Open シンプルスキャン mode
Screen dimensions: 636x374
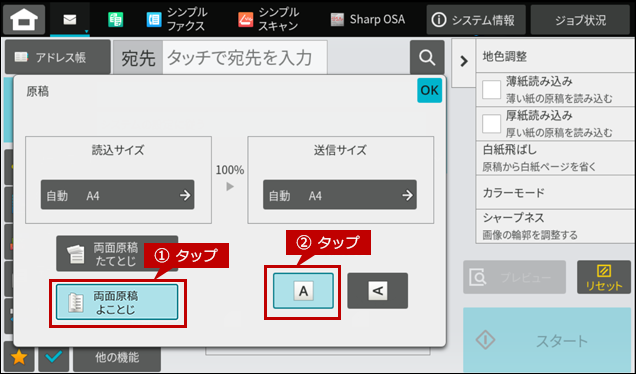point(269,19)
